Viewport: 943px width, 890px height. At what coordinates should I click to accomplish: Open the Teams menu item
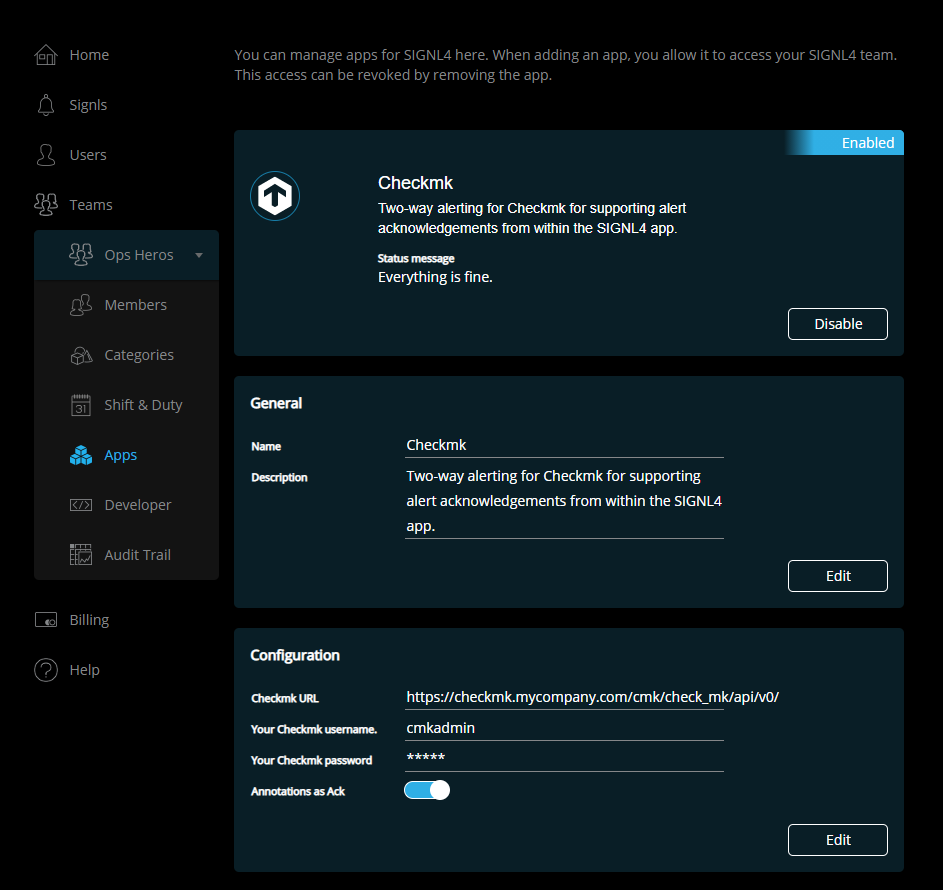click(x=91, y=204)
